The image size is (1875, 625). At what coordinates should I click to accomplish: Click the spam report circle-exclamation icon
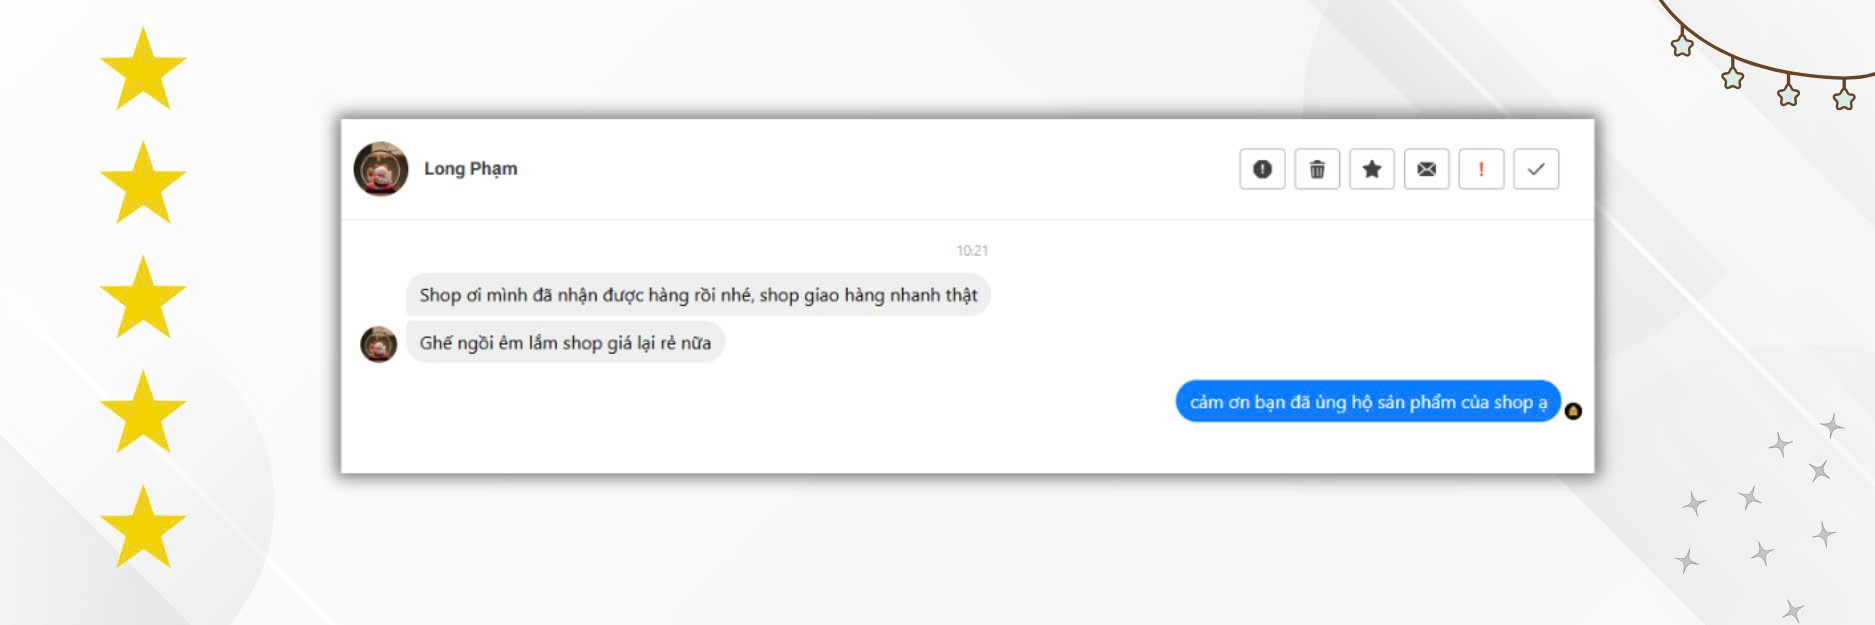pos(1262,169)
